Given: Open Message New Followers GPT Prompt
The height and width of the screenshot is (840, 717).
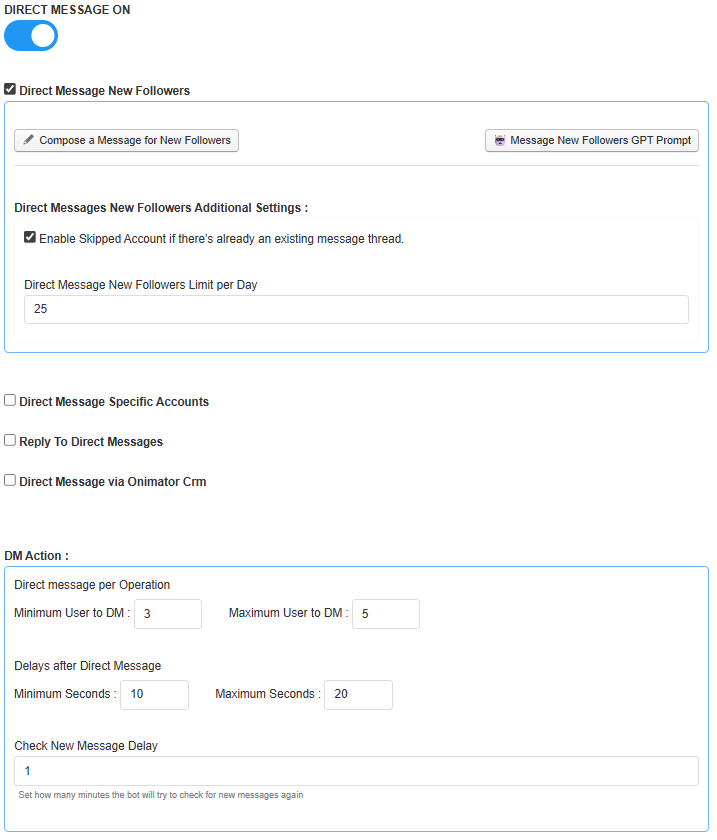Looking at the screenshot, I should point(591,140).
